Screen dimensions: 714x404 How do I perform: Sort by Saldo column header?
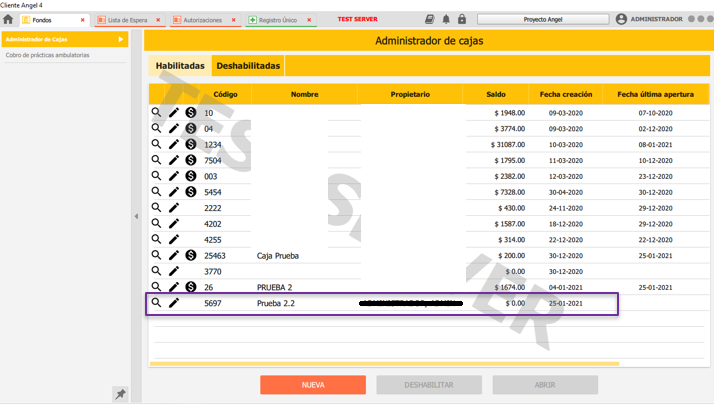tap(496, 94)
